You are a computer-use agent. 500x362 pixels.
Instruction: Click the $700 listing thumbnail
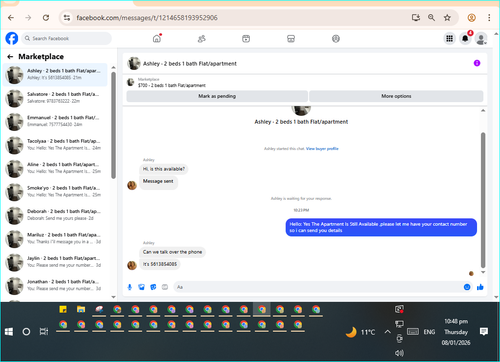tap(131, 82)
